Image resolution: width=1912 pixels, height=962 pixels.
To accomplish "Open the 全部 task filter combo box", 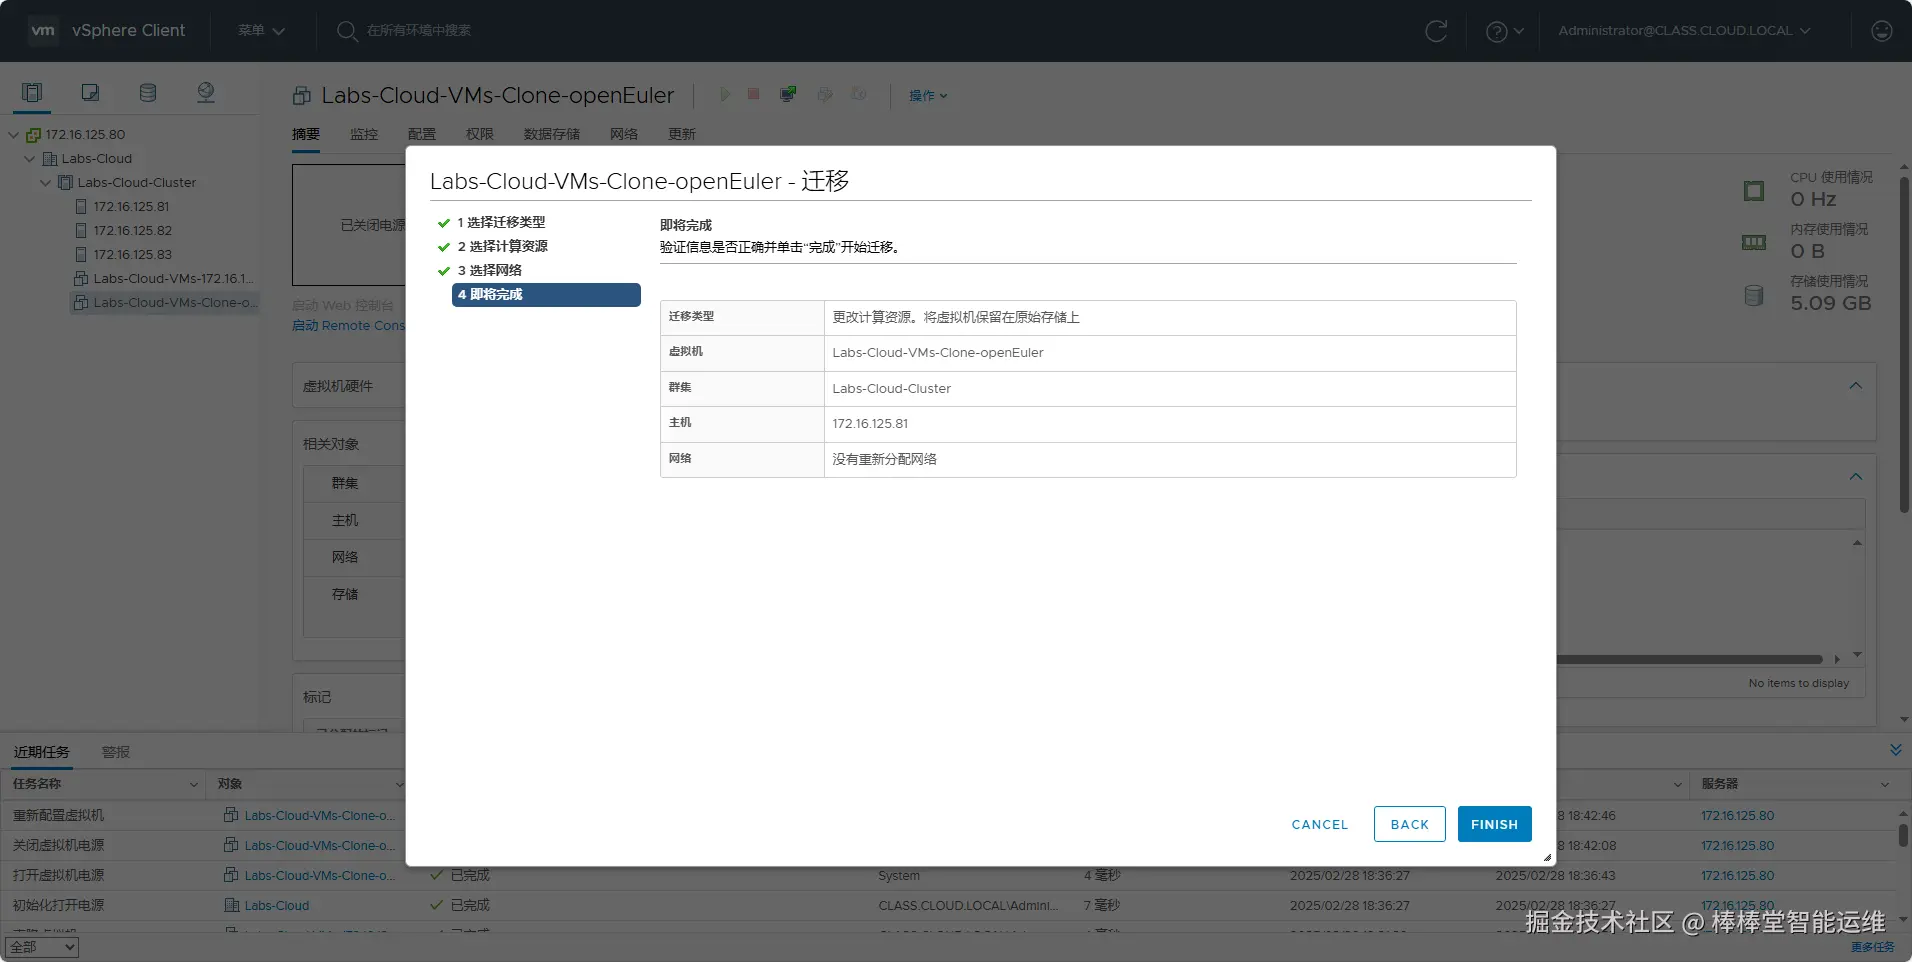I will click(x=42, y=947).
